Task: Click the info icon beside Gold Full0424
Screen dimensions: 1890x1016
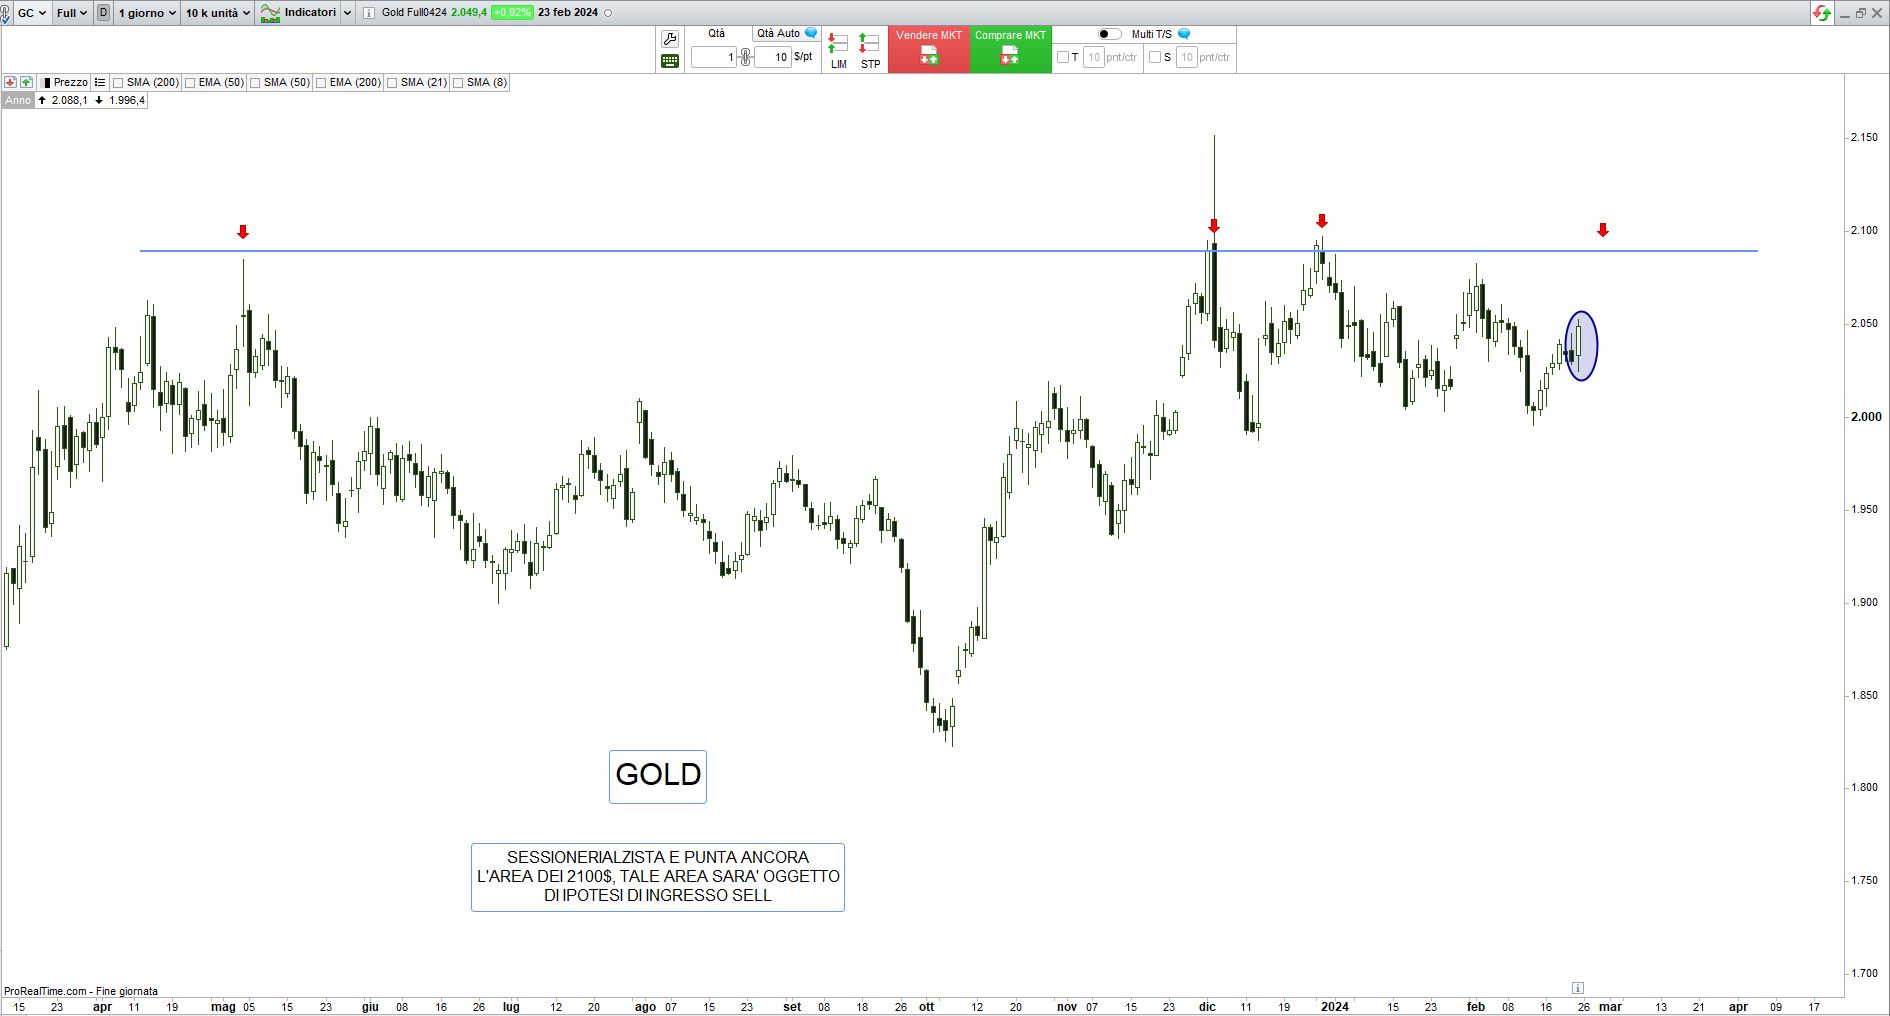Action: coord(368,13)
